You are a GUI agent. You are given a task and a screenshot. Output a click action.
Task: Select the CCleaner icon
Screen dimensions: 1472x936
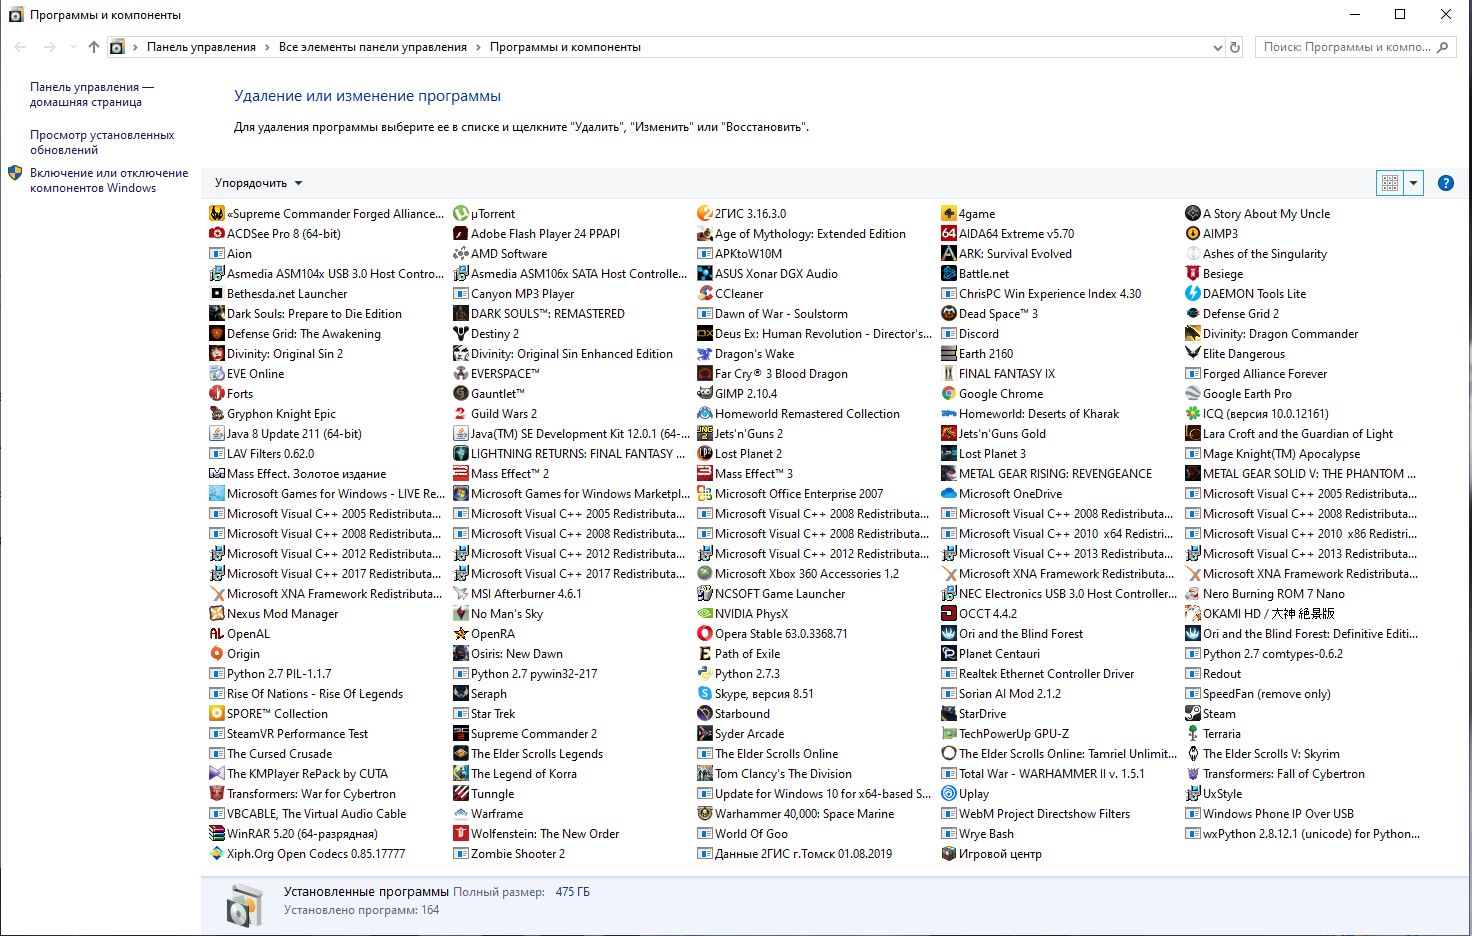pos(705,293)
